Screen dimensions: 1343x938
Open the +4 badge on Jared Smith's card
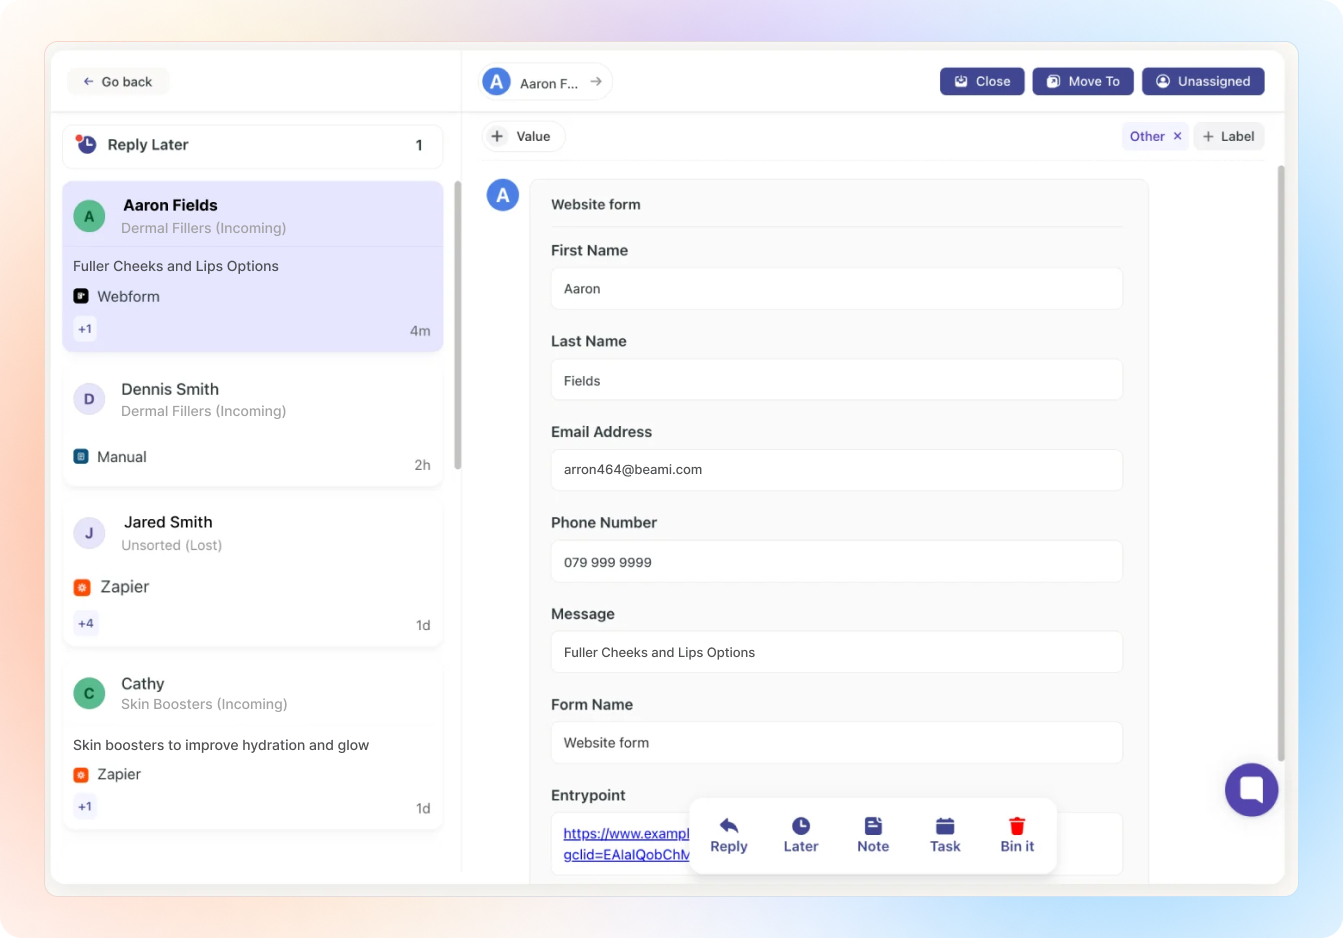[x=86, y=623]
